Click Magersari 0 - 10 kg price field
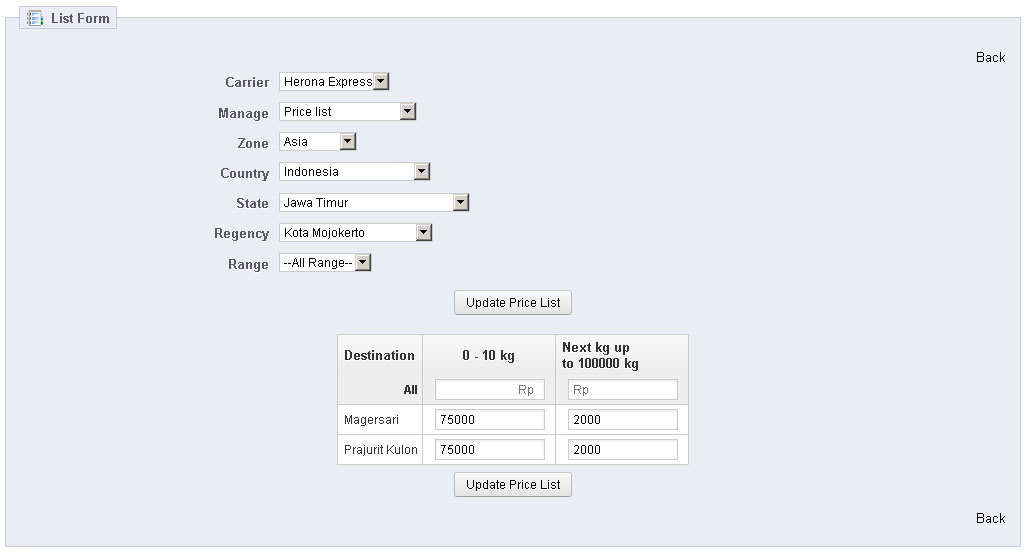 pyautogui.click(x=489, y=420)
